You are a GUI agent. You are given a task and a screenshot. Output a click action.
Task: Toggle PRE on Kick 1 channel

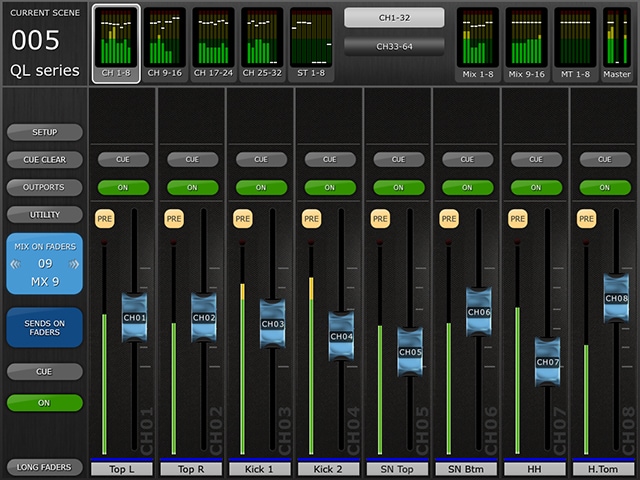[x=242, y=218]
